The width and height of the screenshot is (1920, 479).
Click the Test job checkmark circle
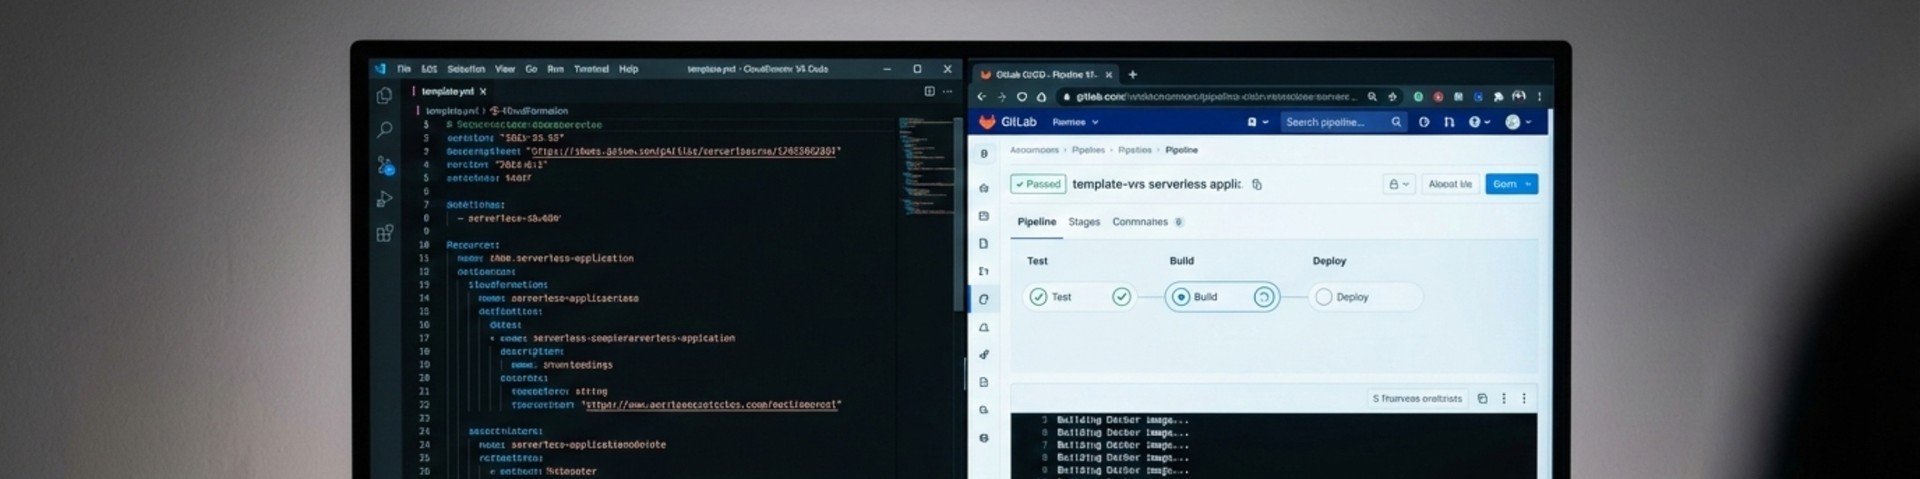(1038, 297)
